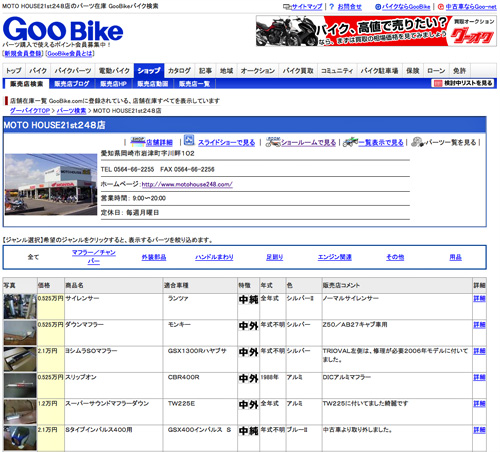The image size is (500, 452).
Task: Filter by マフラー/チャンバー genre
Action: coord(94,257)
